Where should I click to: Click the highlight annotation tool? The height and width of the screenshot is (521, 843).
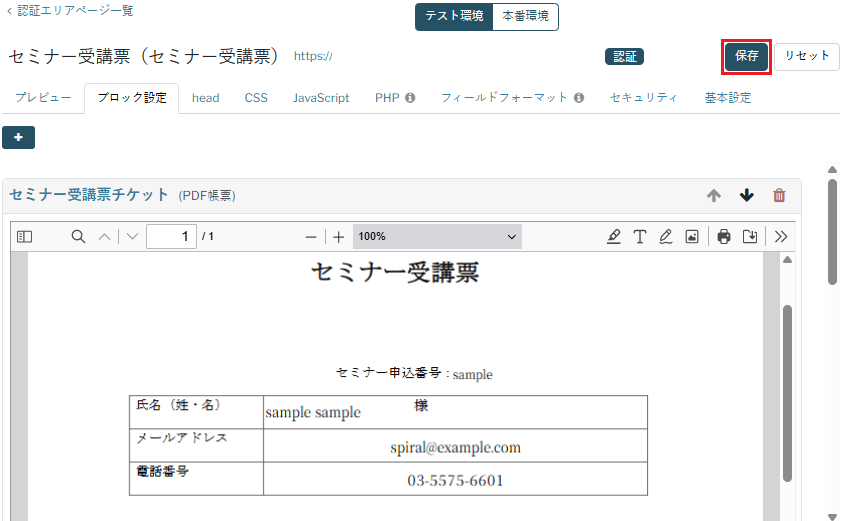[x=614, y=237]
